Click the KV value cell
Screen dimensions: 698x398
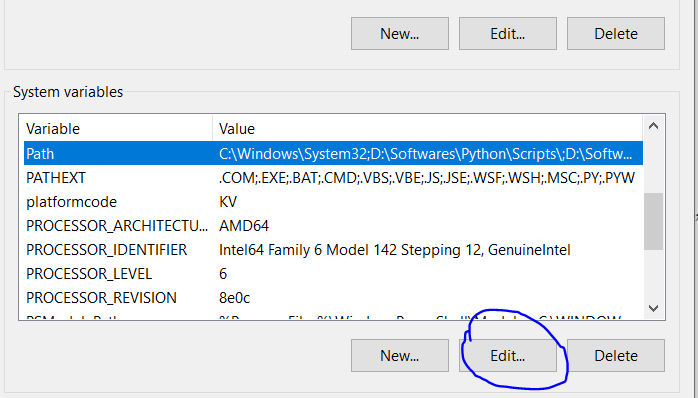point(228,202)
